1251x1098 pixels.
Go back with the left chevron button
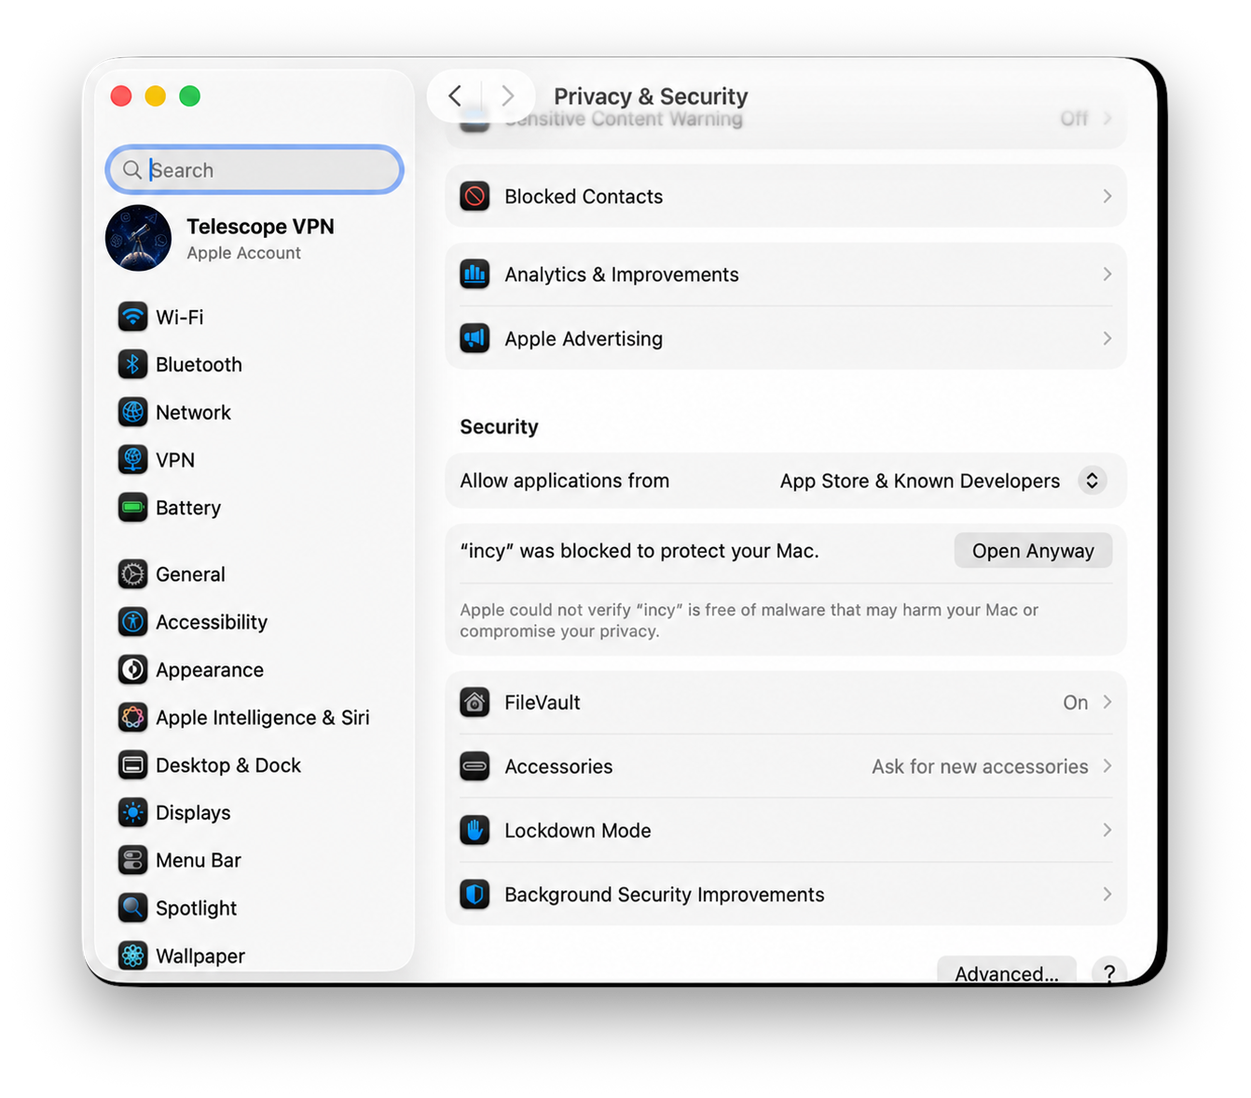455,96
